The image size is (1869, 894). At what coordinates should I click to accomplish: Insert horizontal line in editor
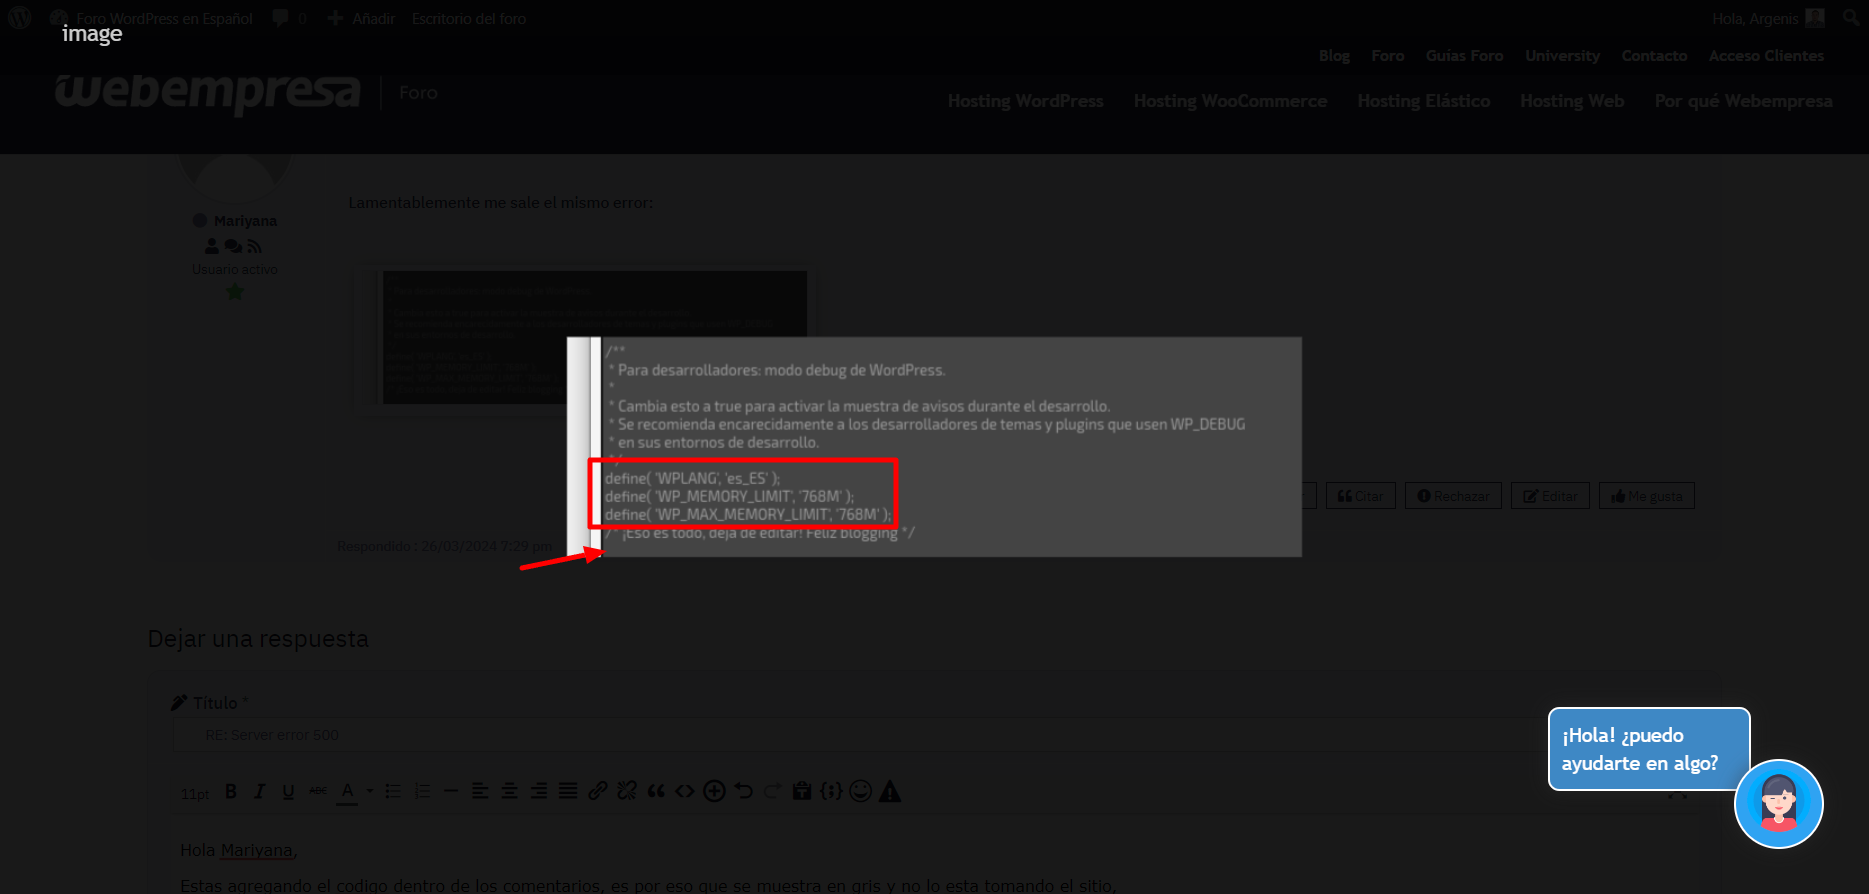pos(451,791)
